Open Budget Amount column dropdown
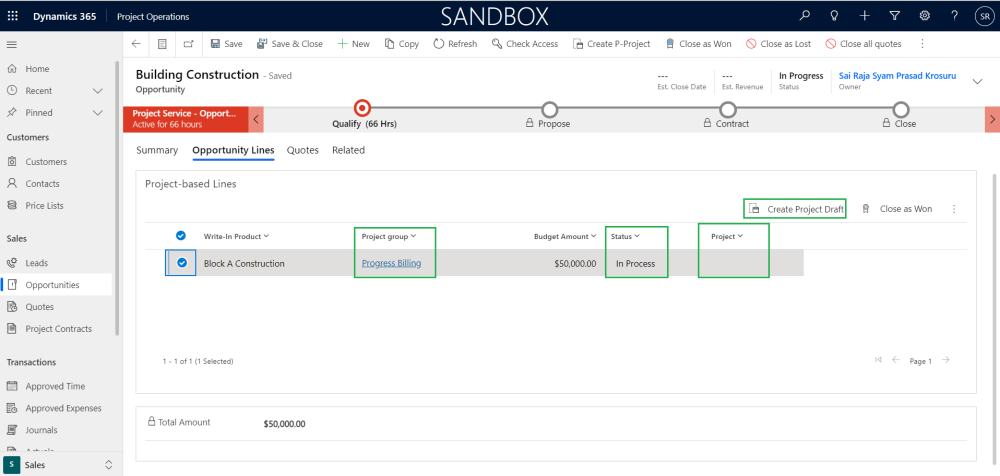Image resolution: width=1000 pixels, height=476 pixels. click(x=565, y=236)
